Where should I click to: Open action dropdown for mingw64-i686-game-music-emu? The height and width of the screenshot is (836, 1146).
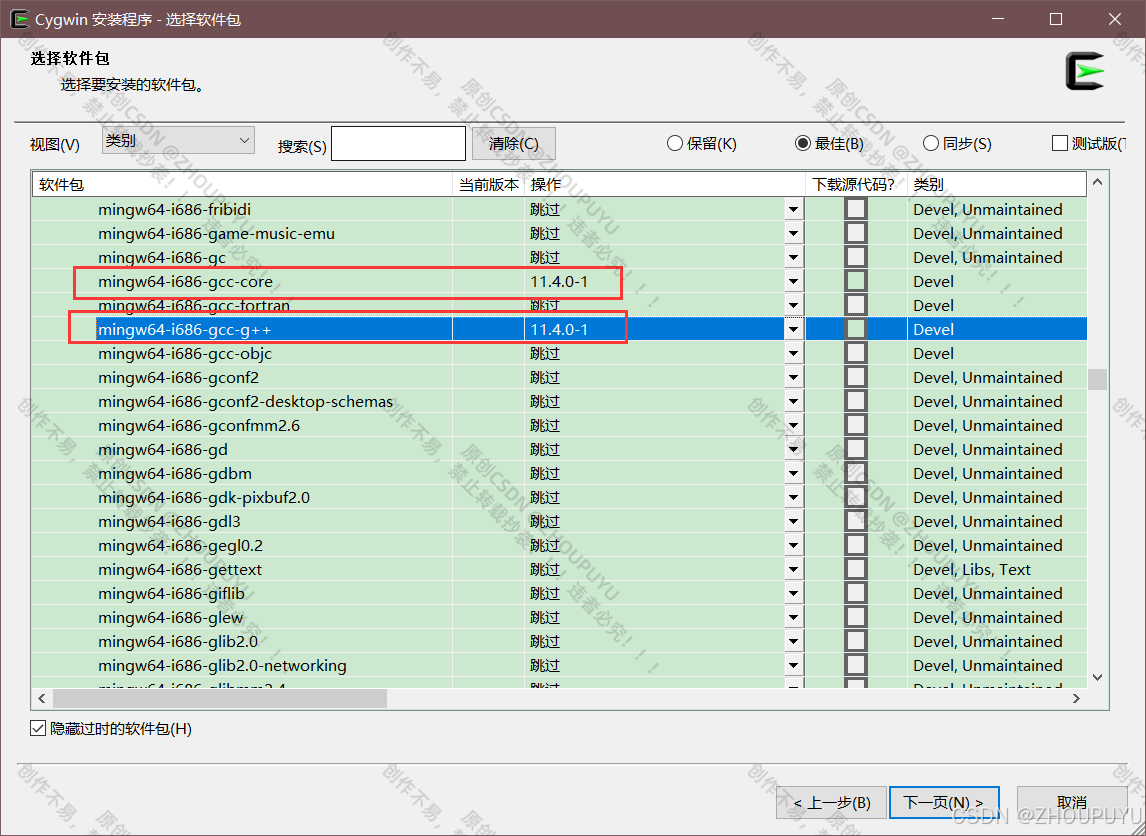tap(794, 234)
